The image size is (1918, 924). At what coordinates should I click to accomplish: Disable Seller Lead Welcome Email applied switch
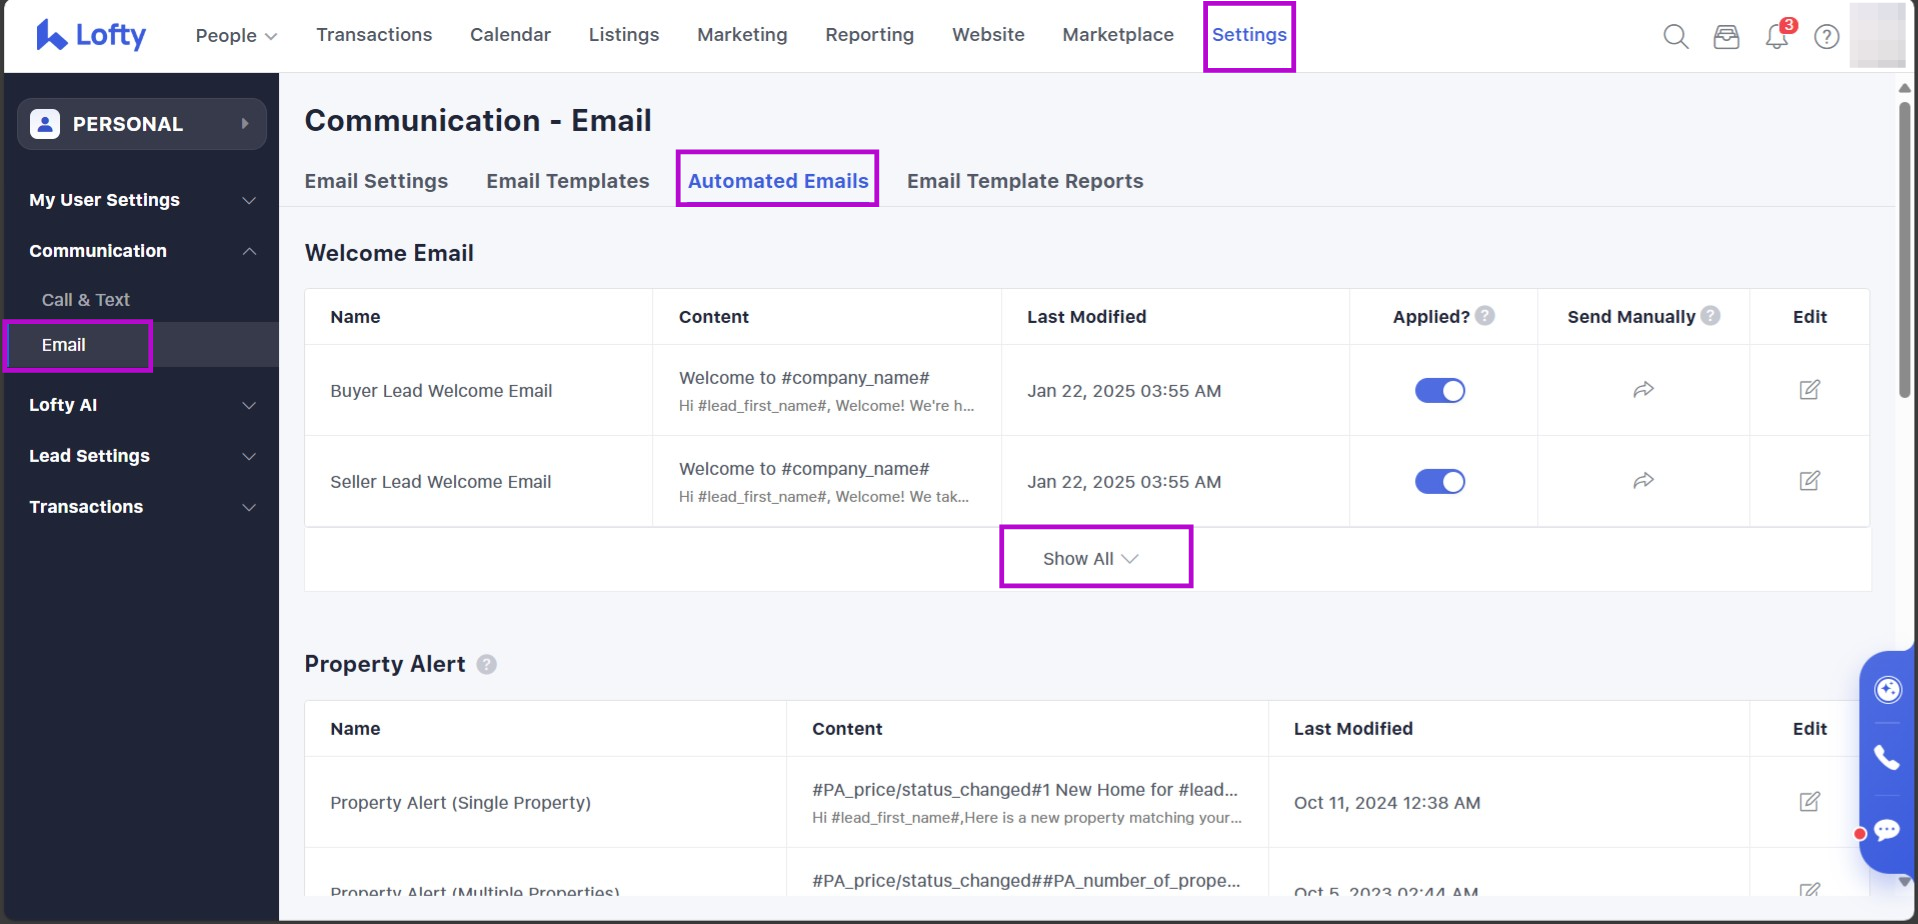(1439, 482)
